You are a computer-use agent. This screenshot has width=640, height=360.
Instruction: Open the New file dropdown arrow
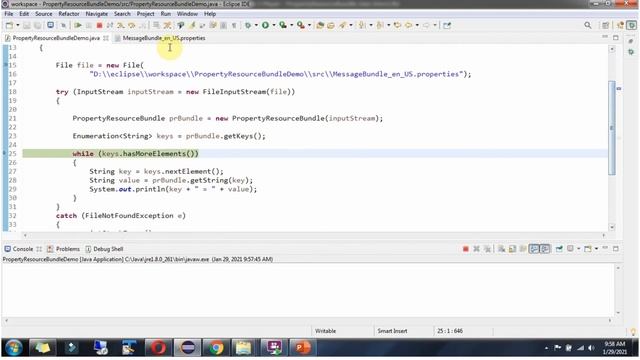click(x=18, y=25)
